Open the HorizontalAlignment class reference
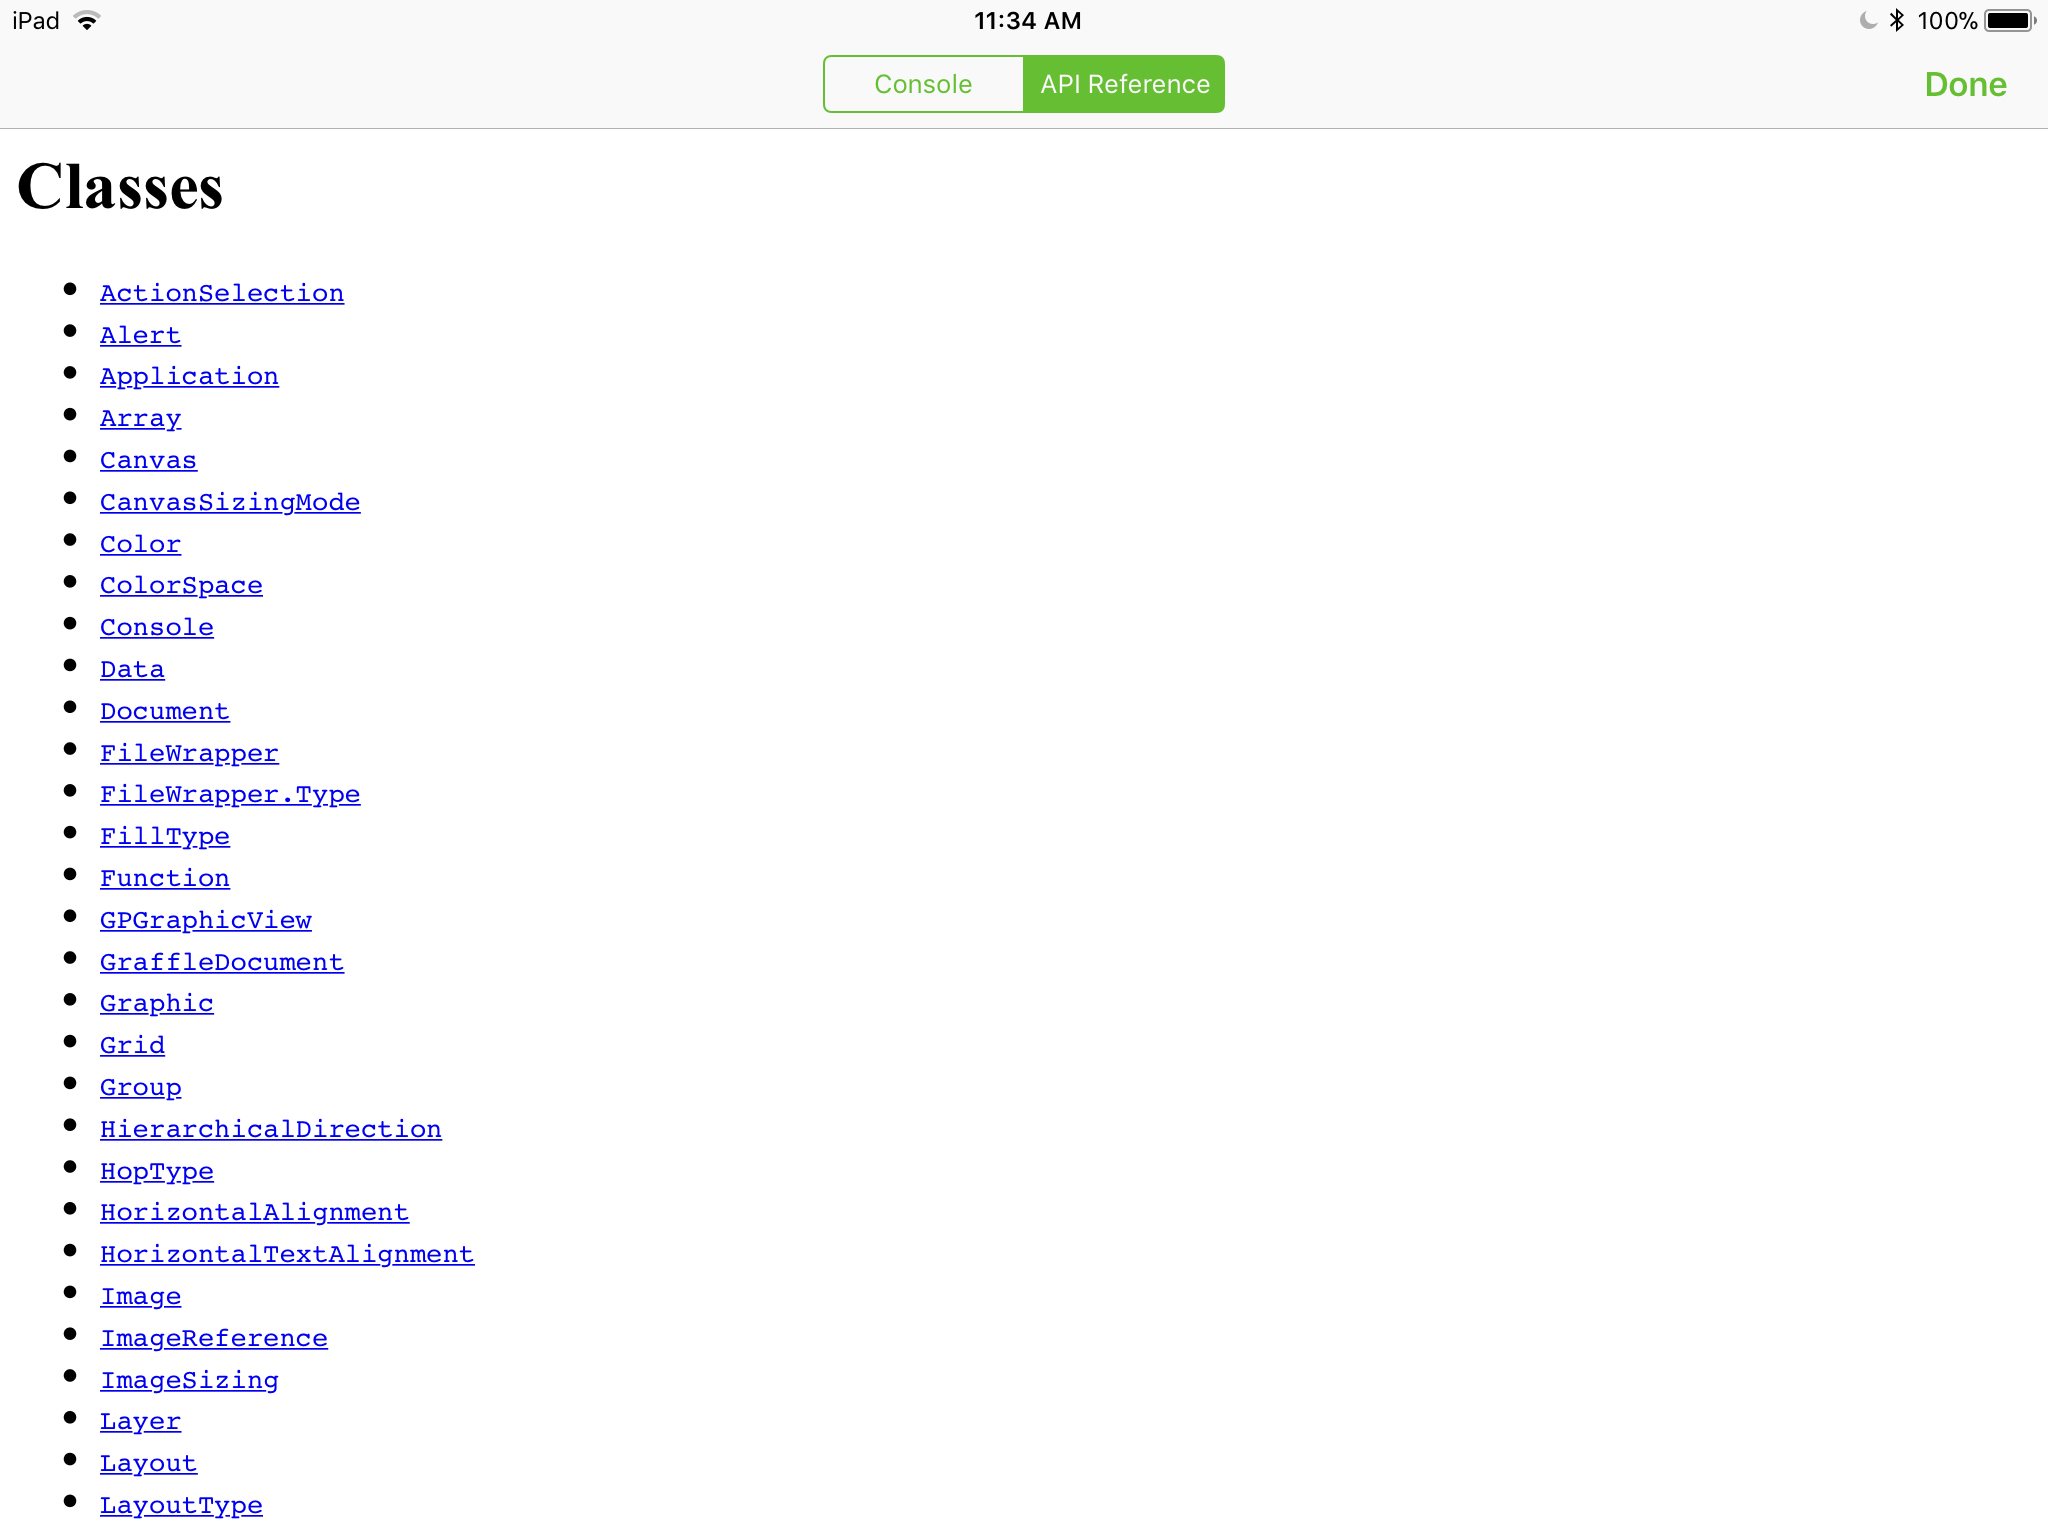Screen dimensions: 2048x1536 (253, 1212)
